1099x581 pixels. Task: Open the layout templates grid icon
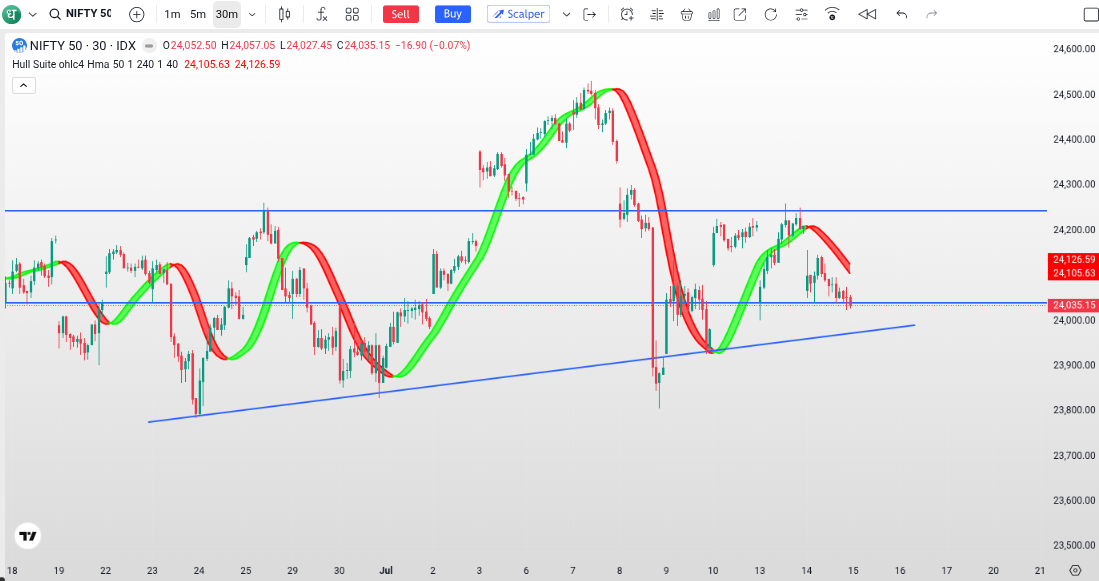(352, 14)
